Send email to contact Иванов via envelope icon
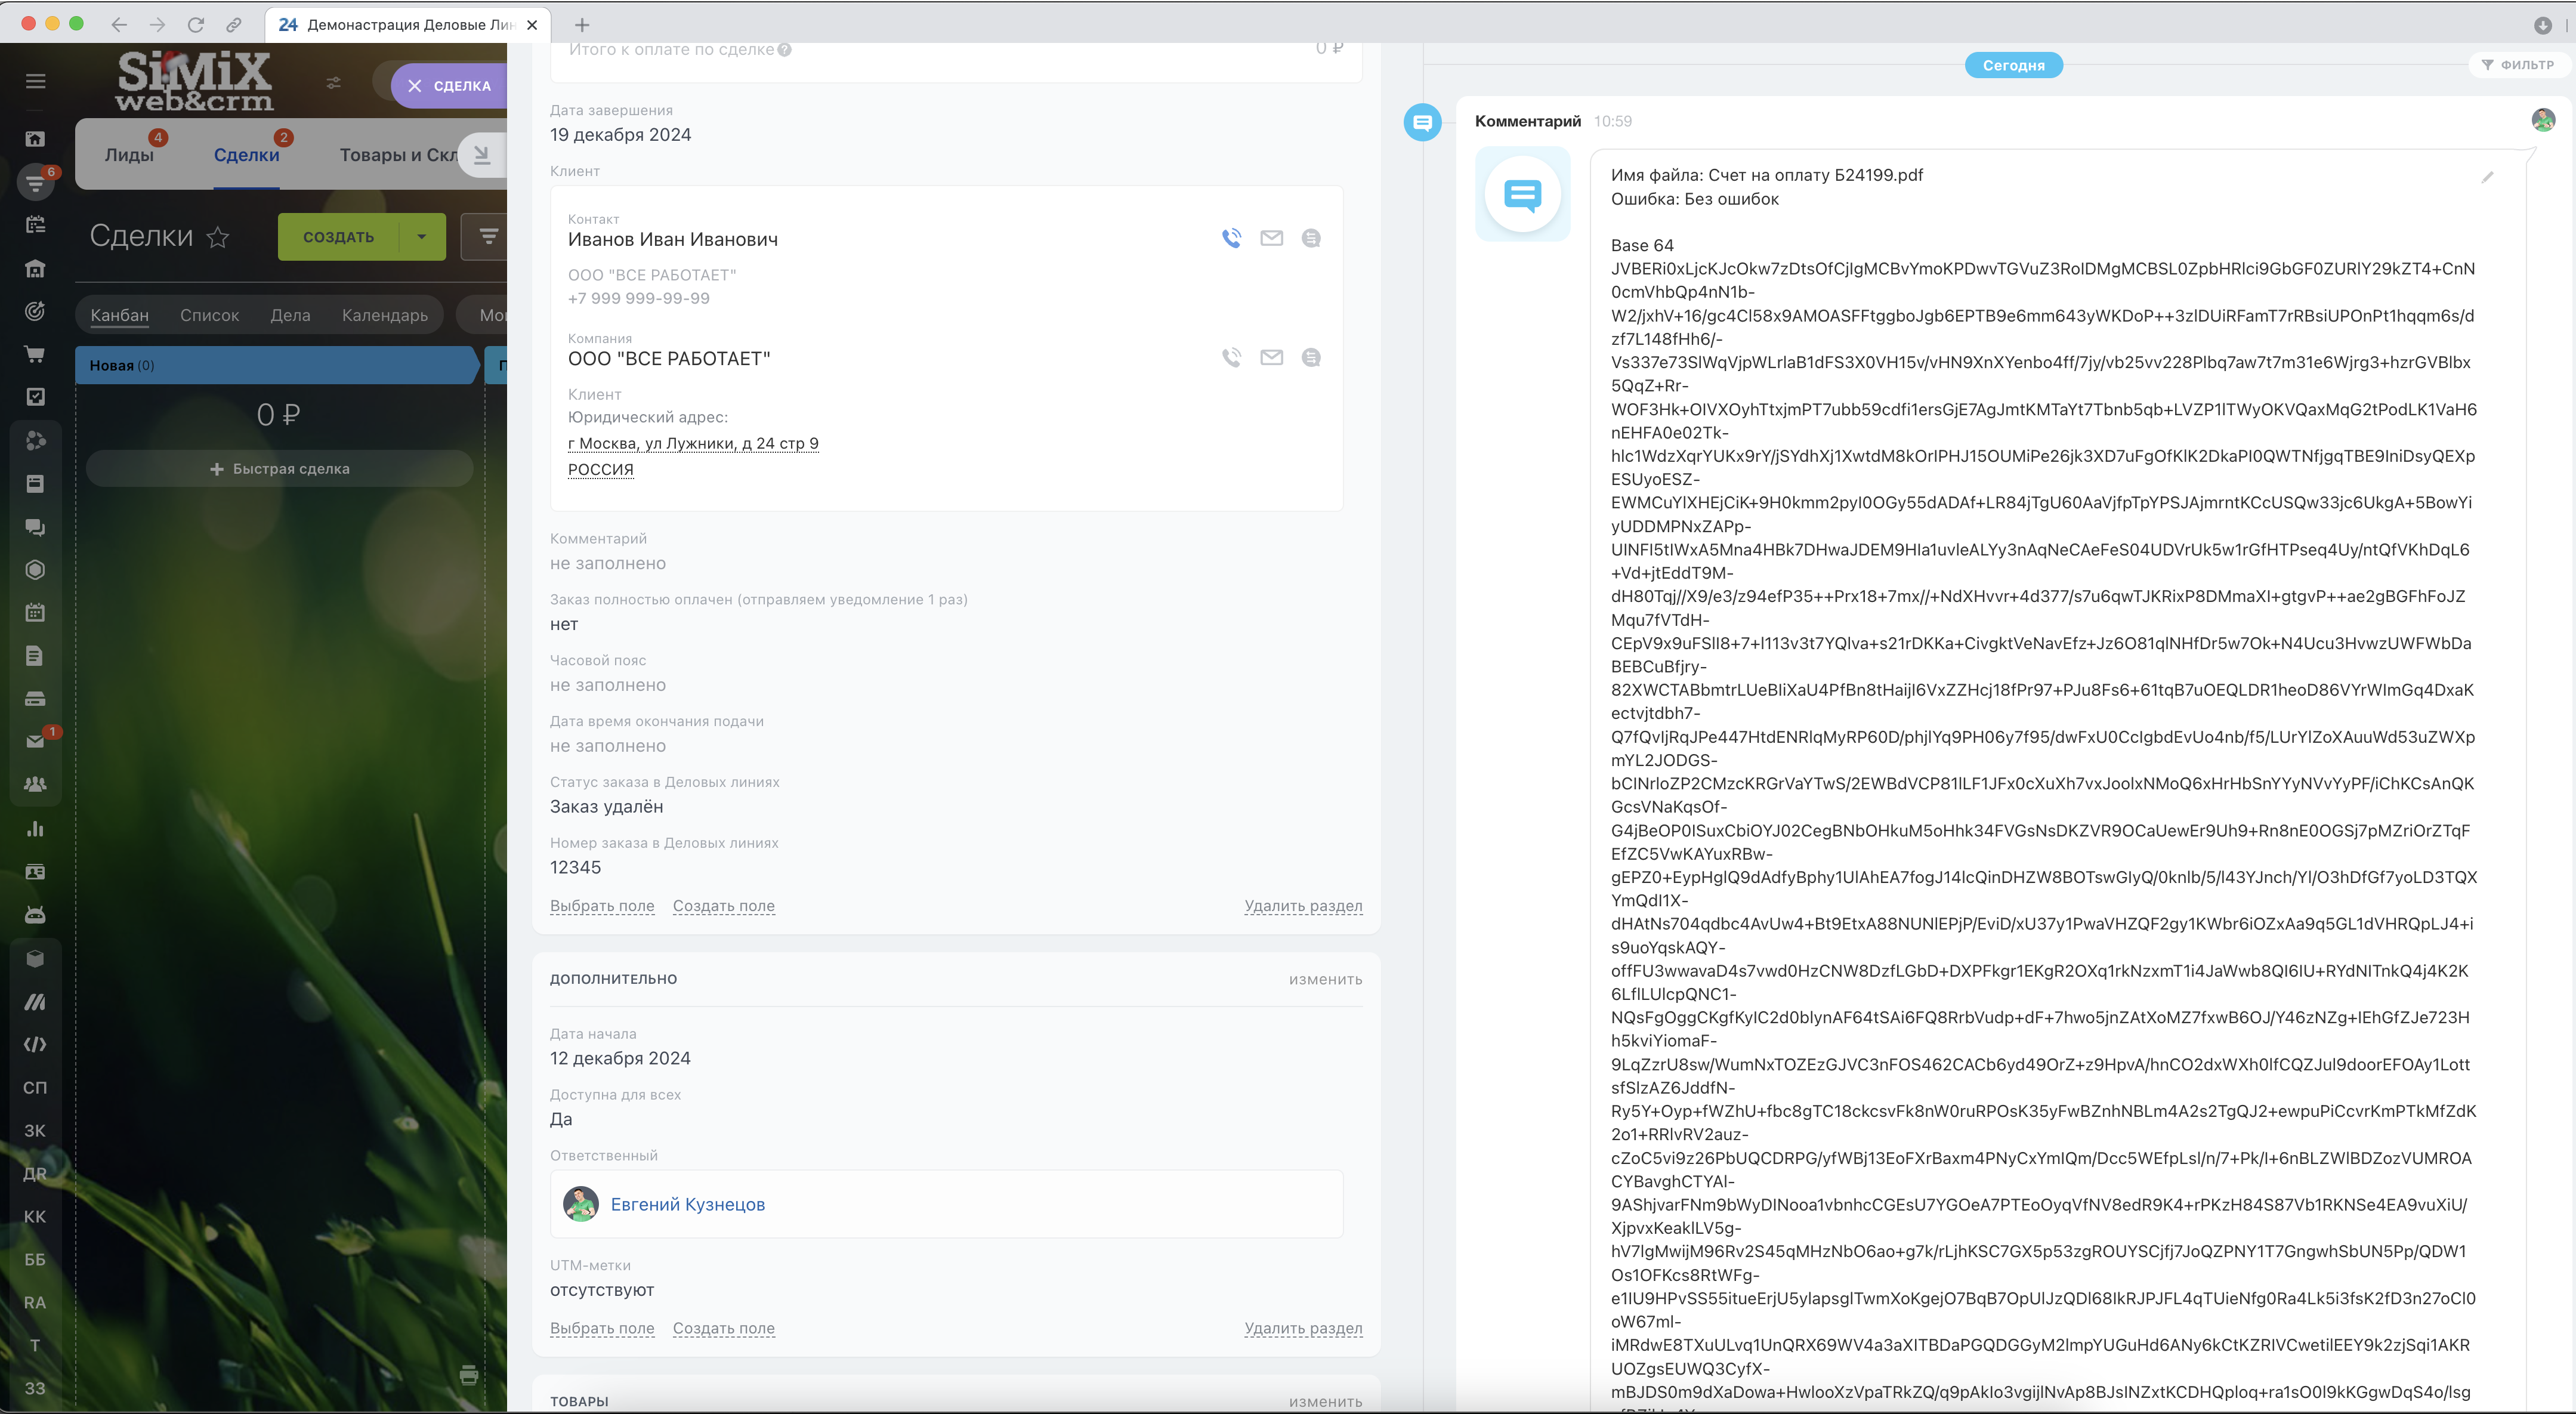 (x=1271, y=238)
